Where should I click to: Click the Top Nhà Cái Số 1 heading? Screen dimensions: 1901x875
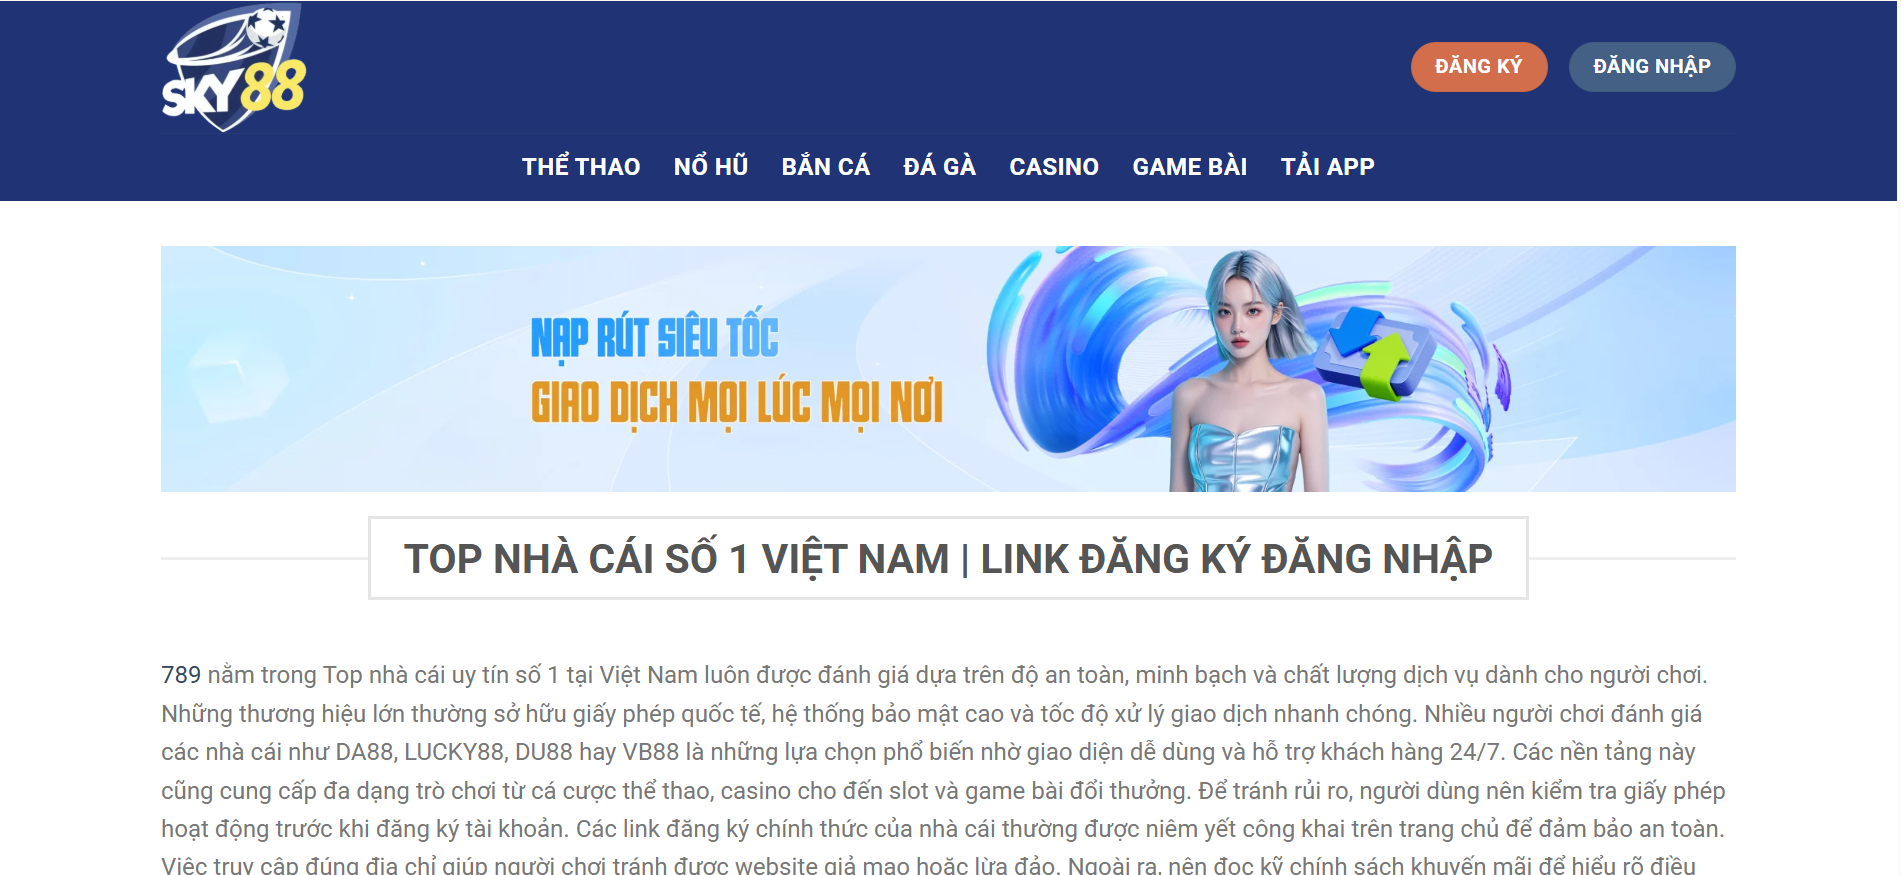[948, 558]
